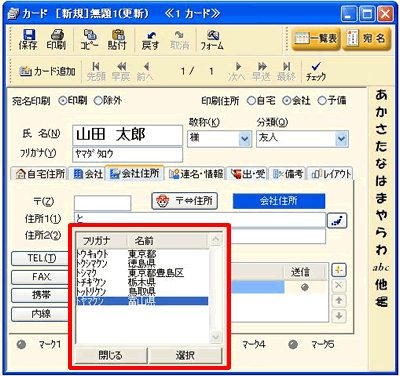Click the フリガナ field ヤマダ タロウ
The height and width of the screenshot is (376, 400).
[127, 154]
